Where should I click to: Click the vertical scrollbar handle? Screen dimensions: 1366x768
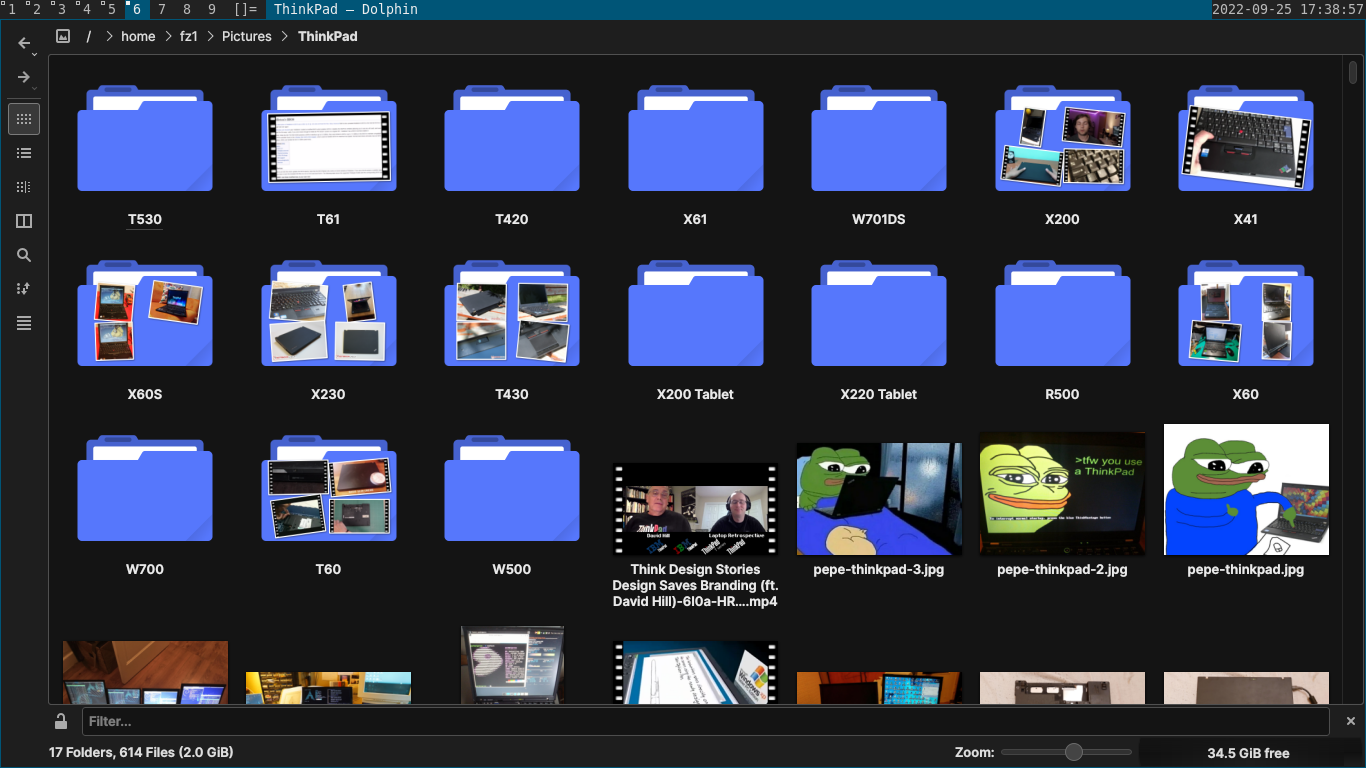click(1352, 72)
